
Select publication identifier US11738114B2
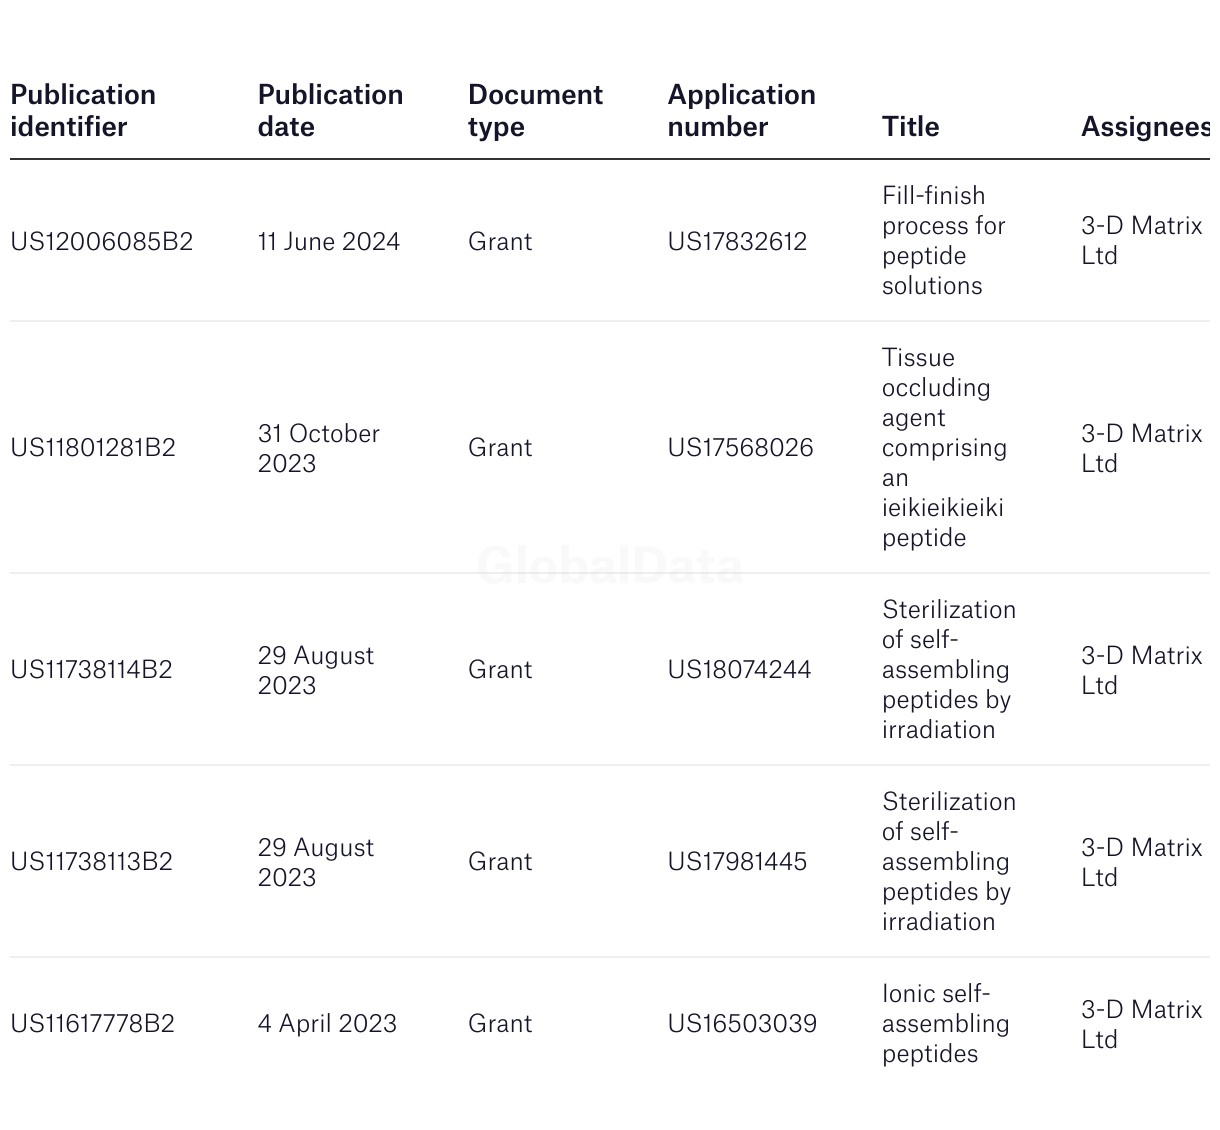92,670
